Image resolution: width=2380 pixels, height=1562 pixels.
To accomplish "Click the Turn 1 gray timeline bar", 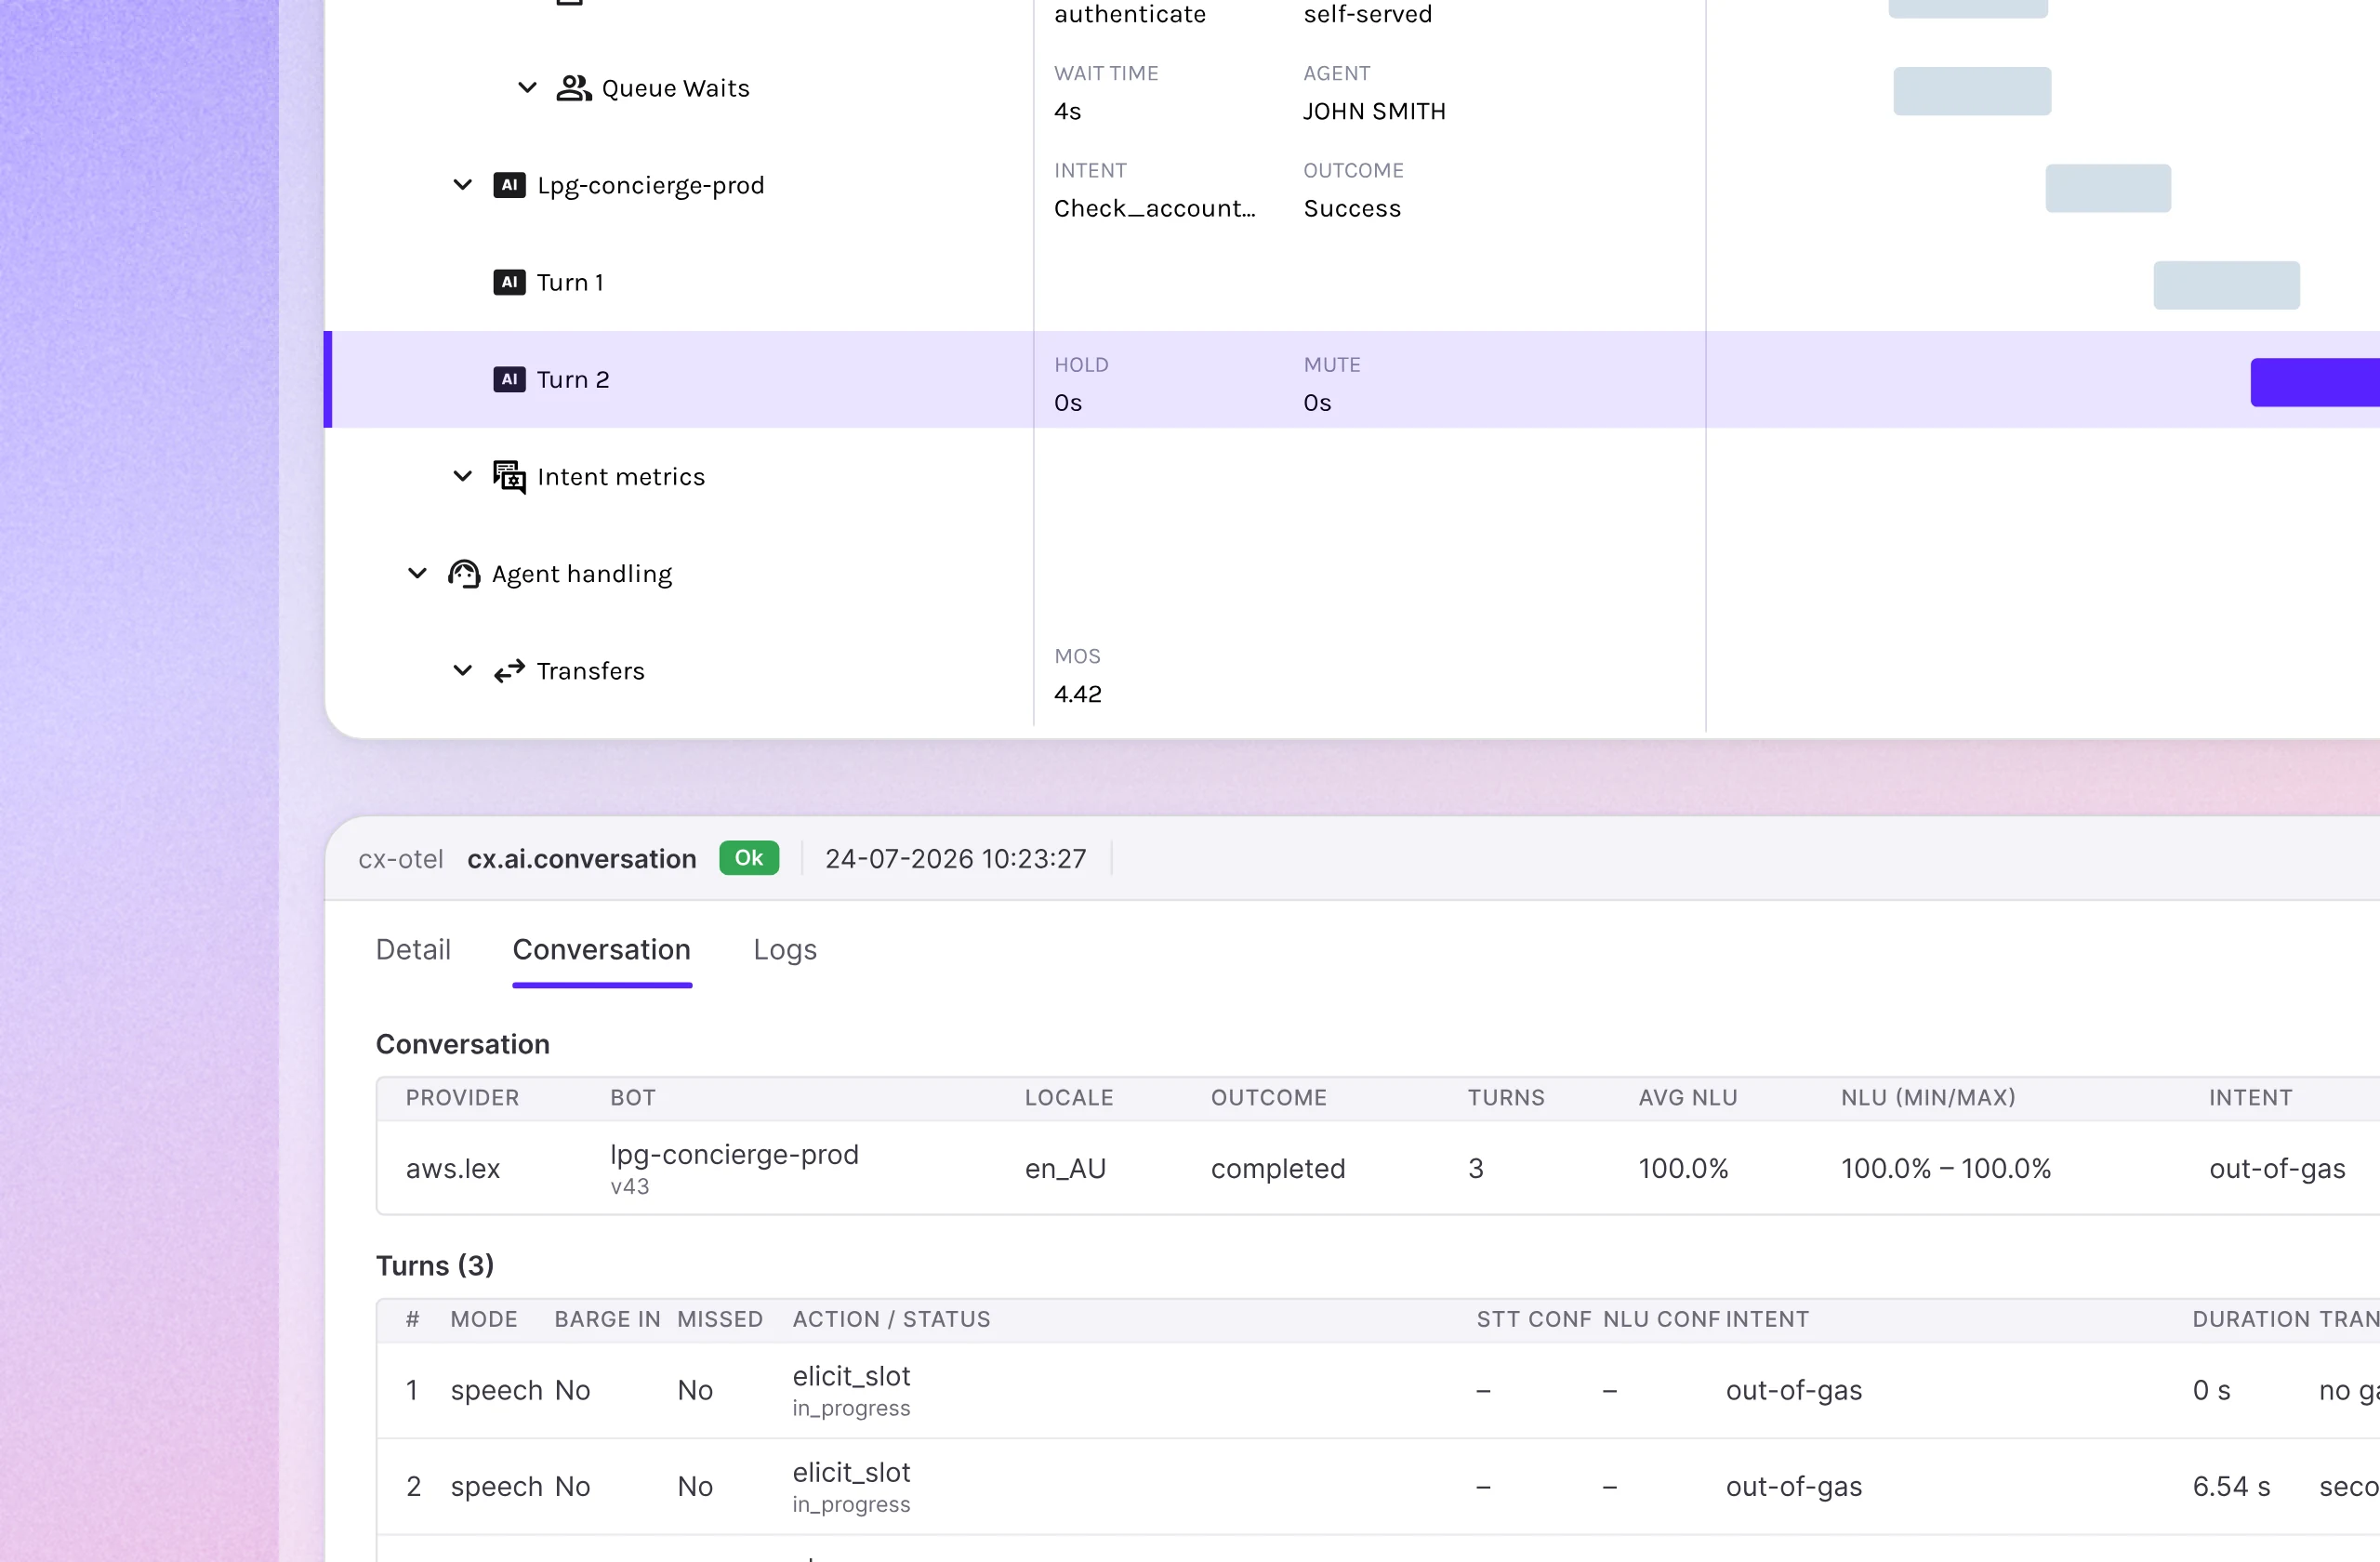I will [x=2226, y=285].
